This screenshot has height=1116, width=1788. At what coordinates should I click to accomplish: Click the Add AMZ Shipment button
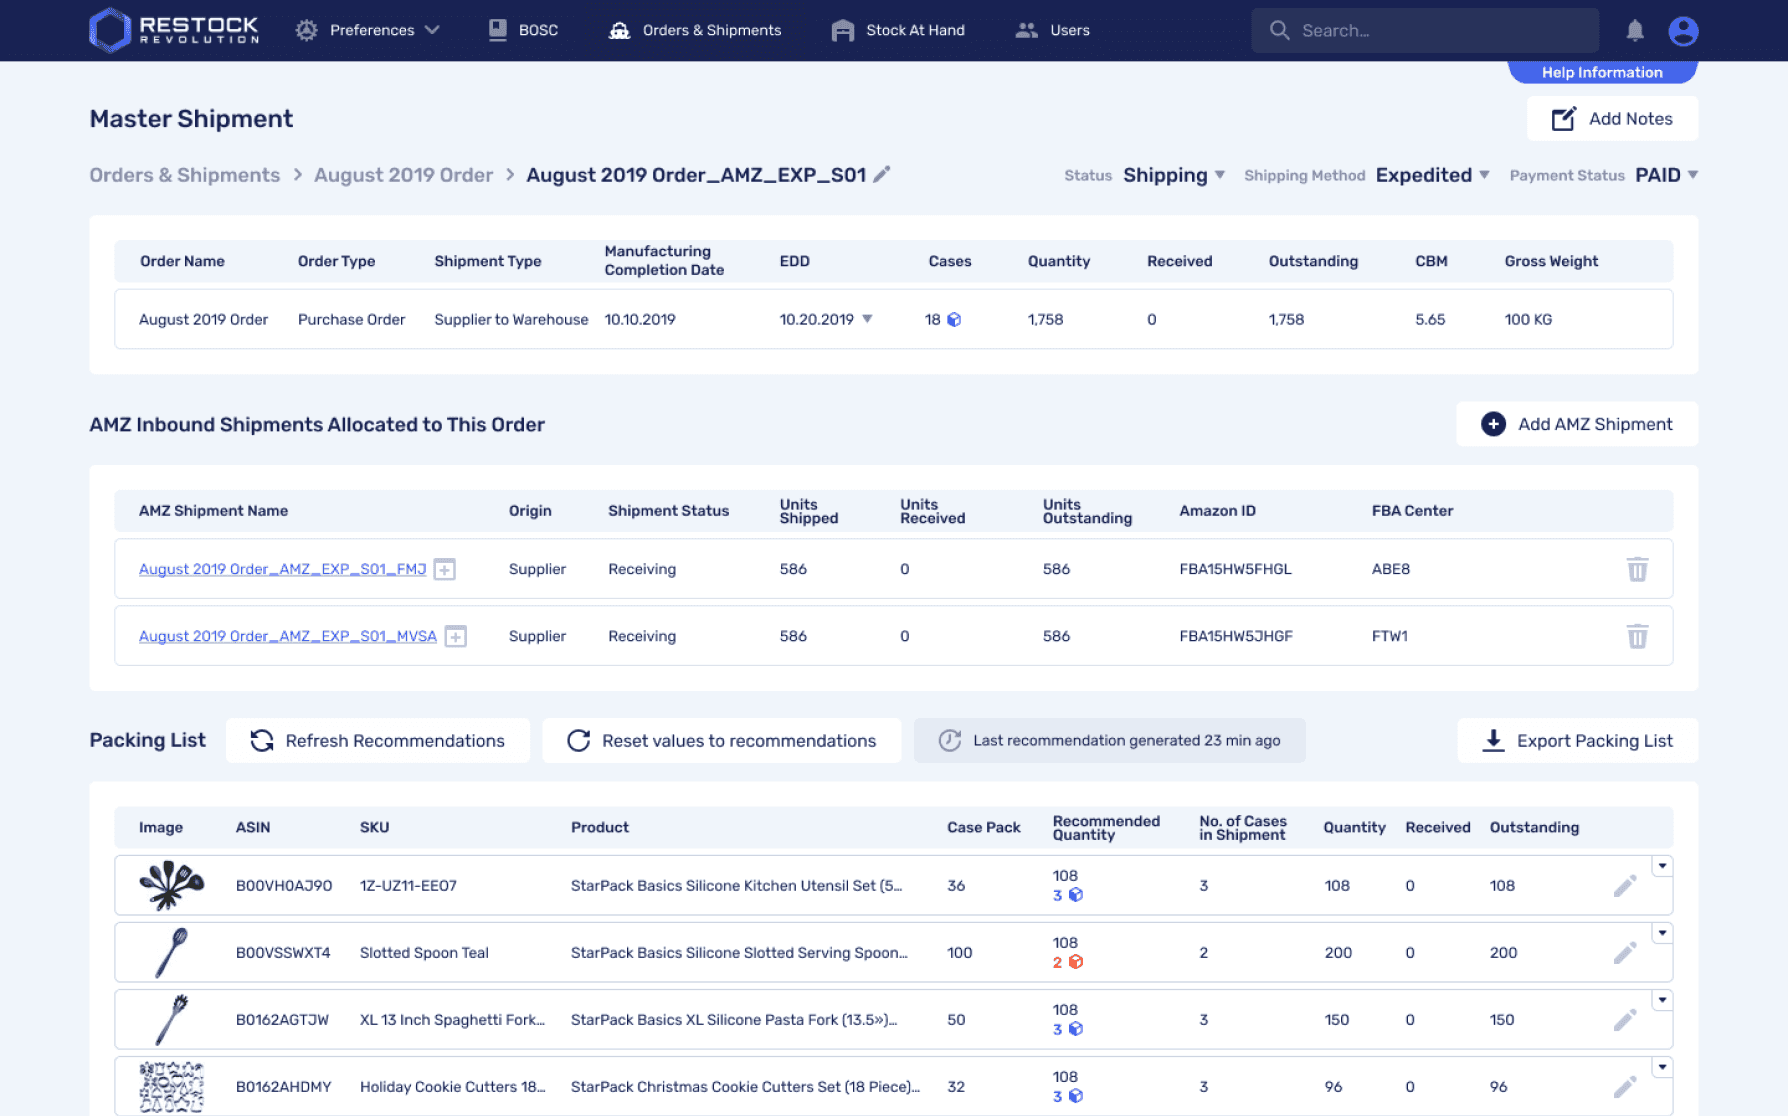point(1577,424)
